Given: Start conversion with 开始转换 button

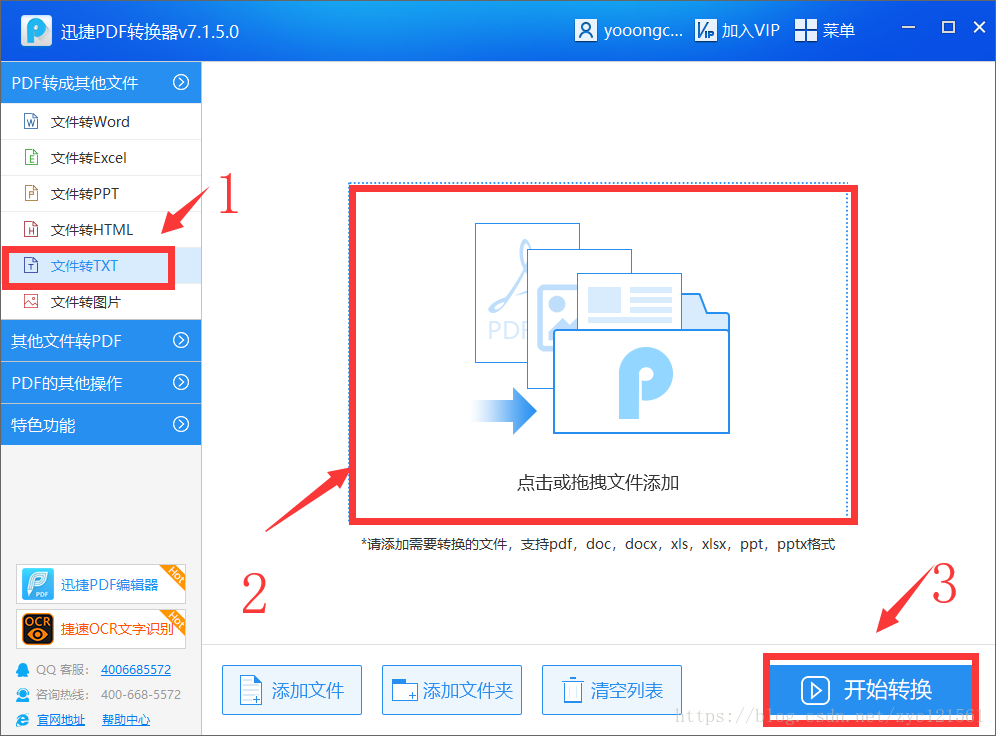Looking at the screenshot, I should [870, 690].
